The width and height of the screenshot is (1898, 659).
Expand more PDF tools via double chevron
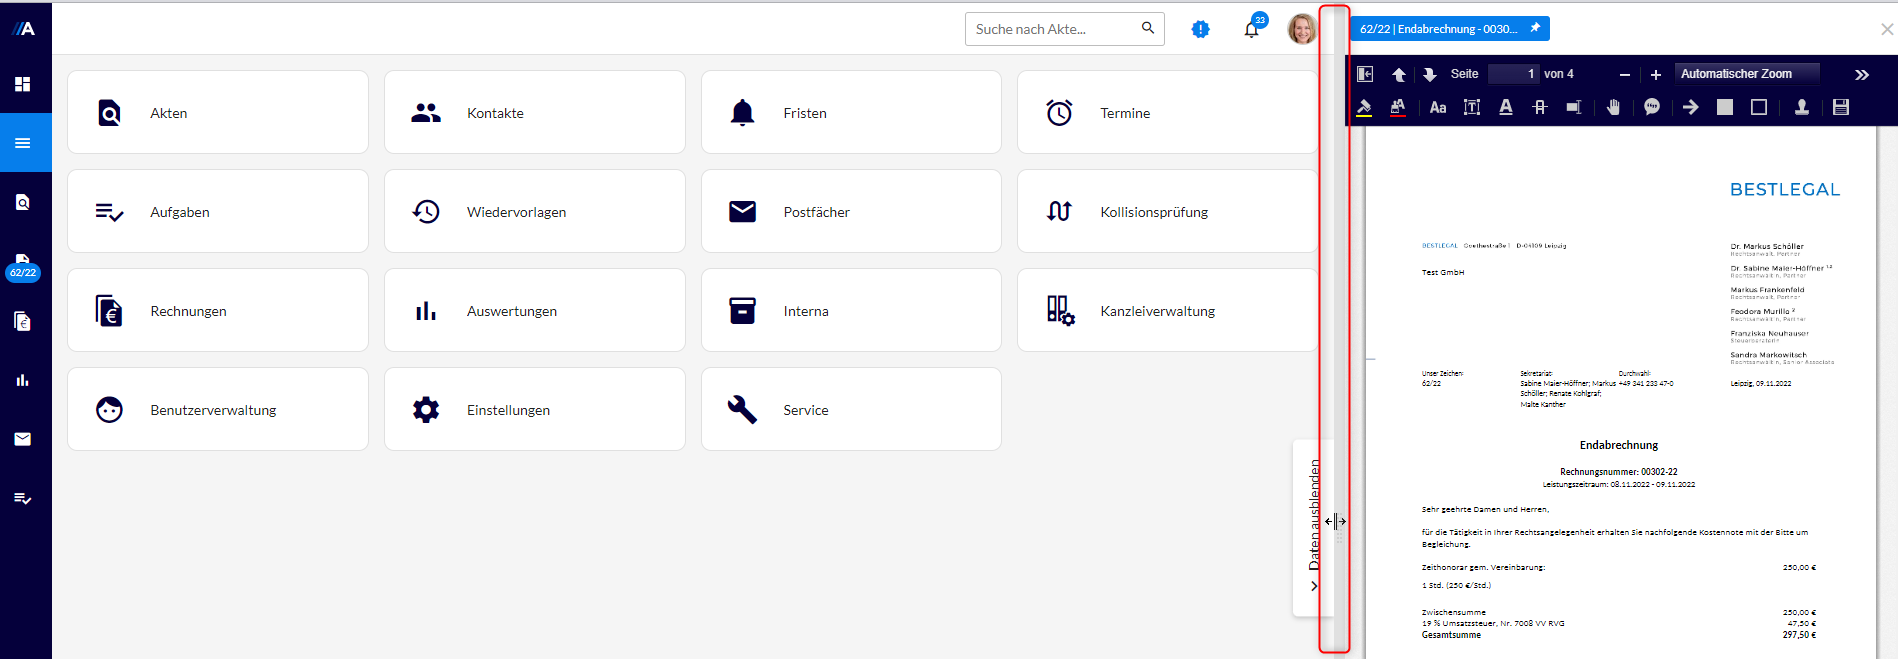[1862, 74]
